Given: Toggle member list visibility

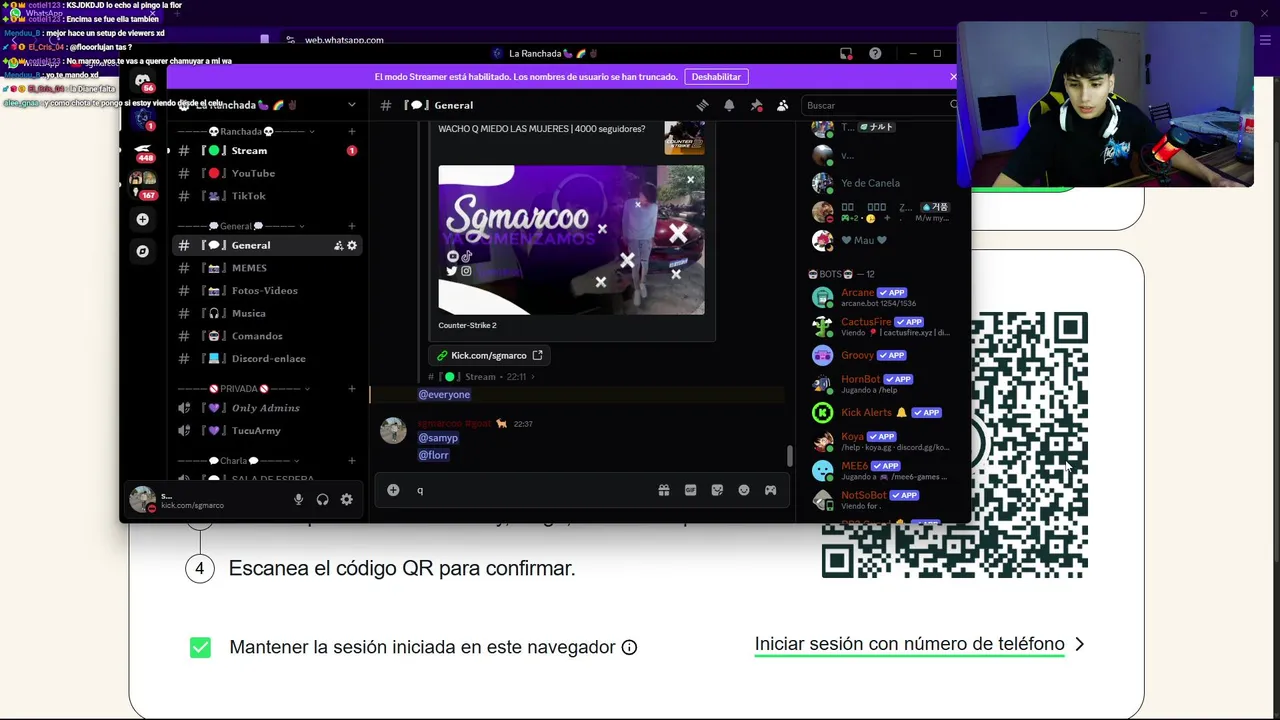Looking at the screenshot, I should point(782,105).
